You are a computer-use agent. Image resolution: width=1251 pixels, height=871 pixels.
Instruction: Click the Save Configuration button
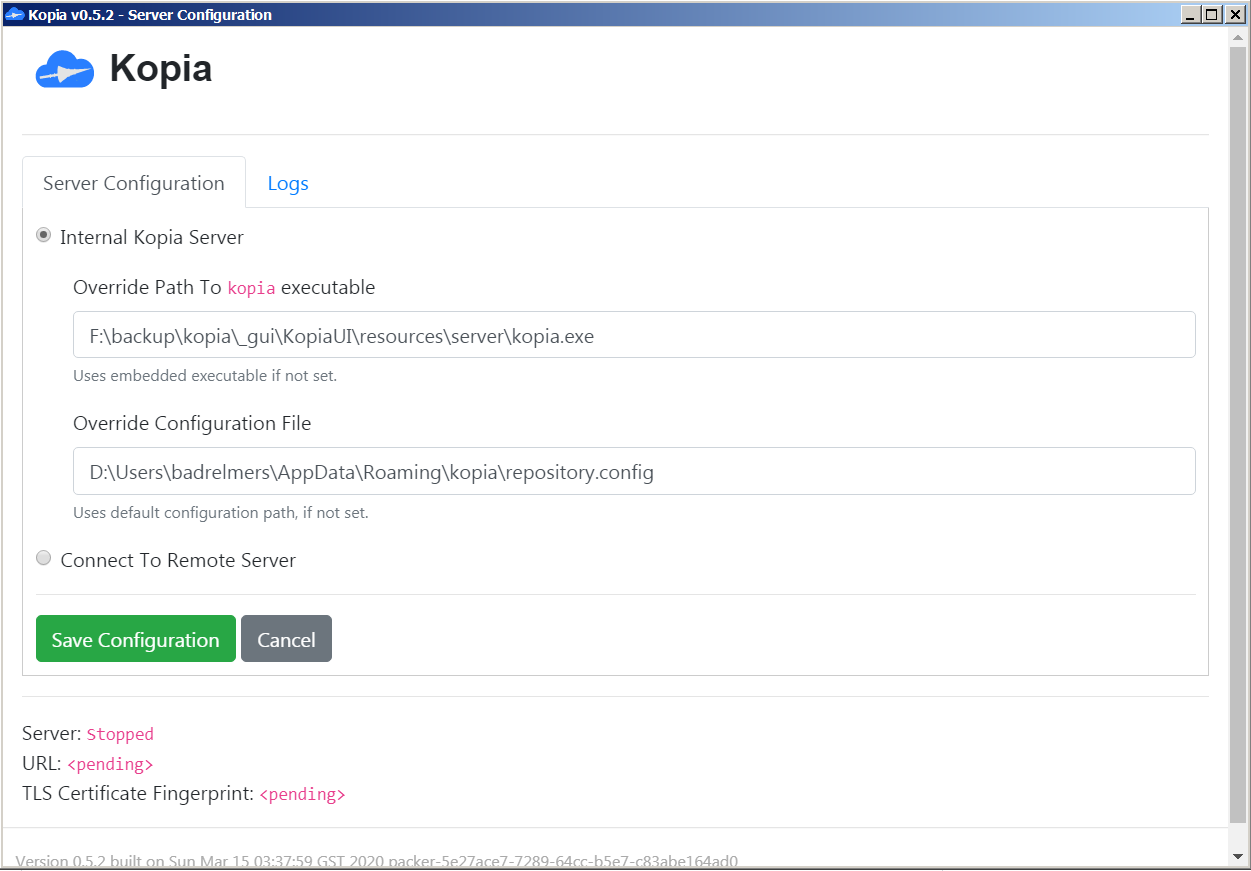pos(135,638)
